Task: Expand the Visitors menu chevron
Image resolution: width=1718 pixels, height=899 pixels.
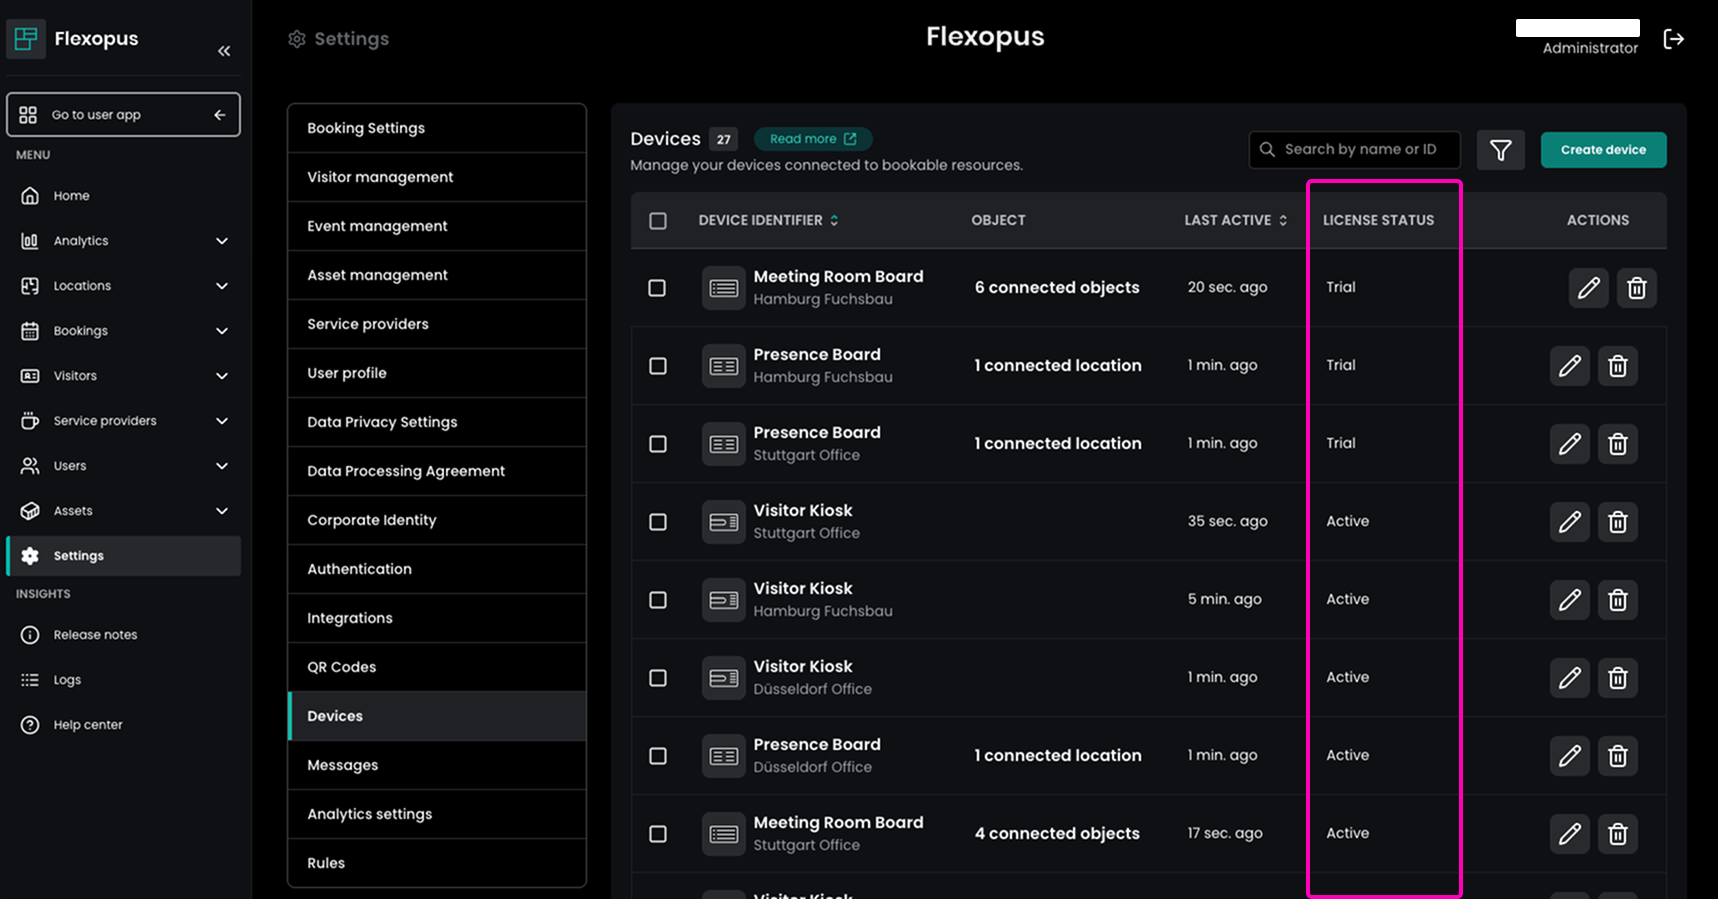Action: click(222, 376)
